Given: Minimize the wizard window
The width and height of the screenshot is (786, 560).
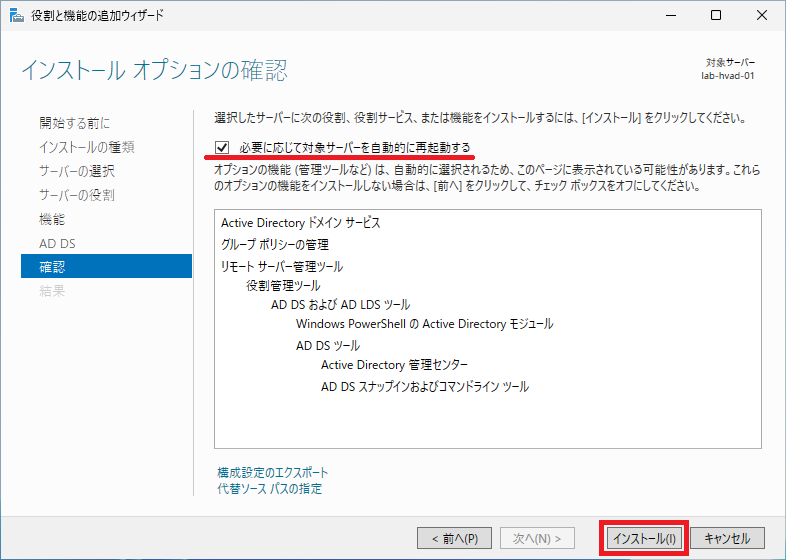Looking at the screenshot, I should tap(671, 16).
